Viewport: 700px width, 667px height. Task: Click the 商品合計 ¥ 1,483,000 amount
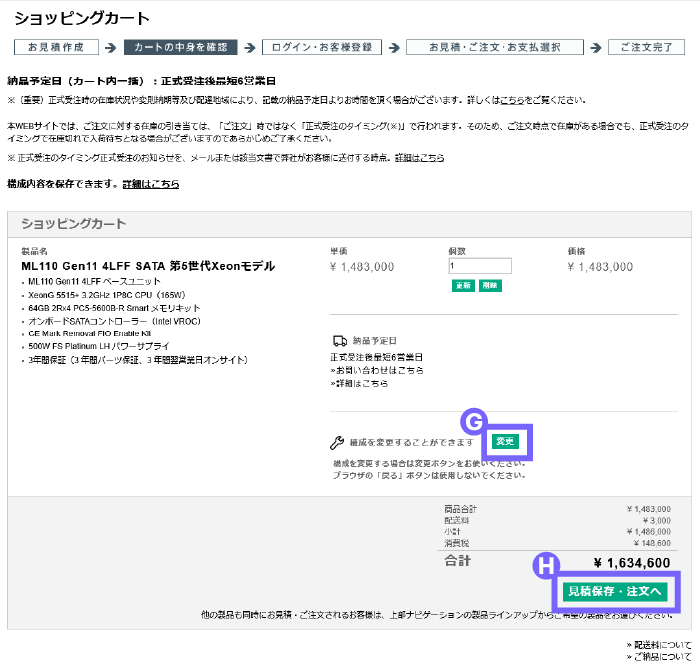click(x=649, y=509)
